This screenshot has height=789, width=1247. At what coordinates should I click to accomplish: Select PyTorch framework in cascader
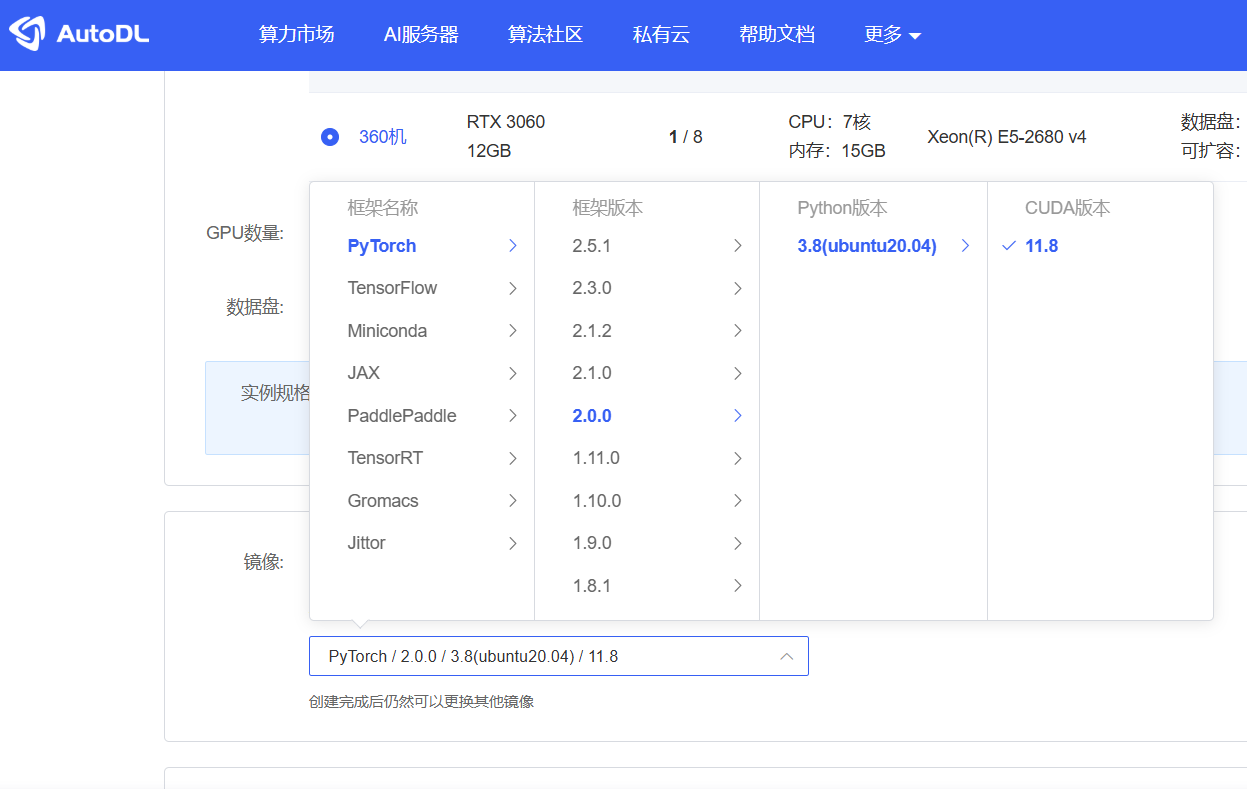pos(382,246)
